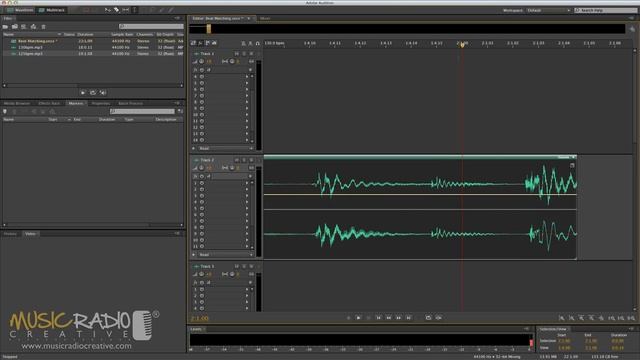The width and height of the screenshot is (640, 360).
Task: Toggle the metronome icon in editor
Action: (243, 43)
